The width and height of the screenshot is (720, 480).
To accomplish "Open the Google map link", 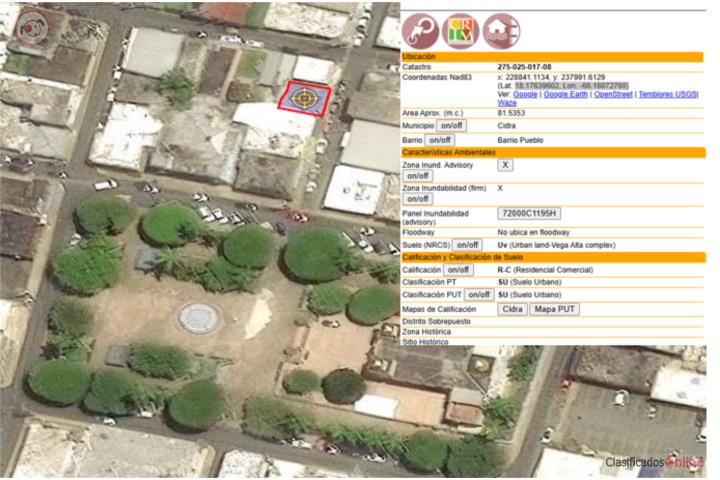I will click(525, 94).
